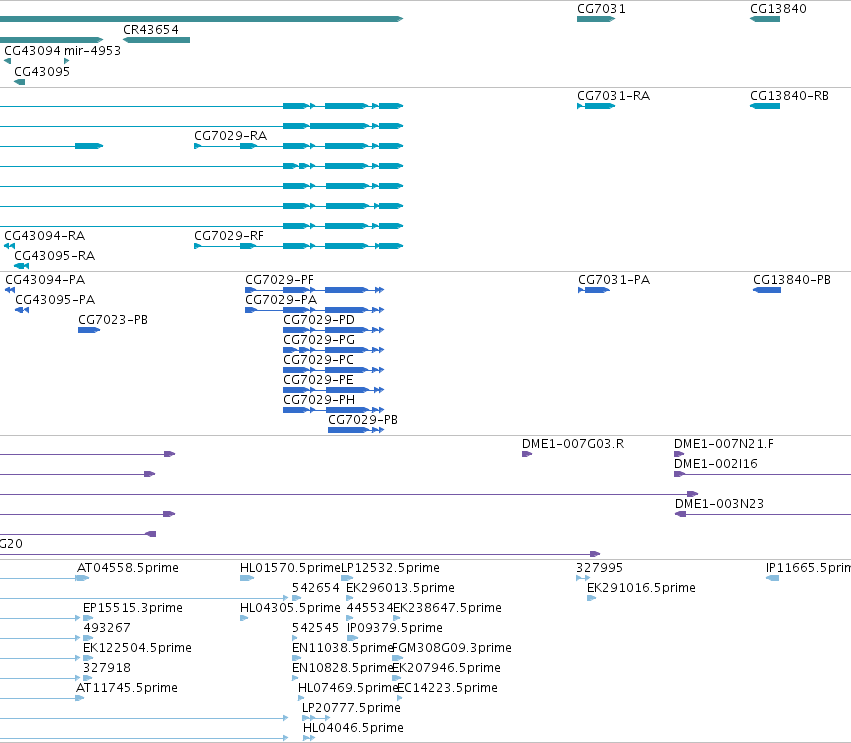Open the DME1-003N23 clone label
851x743 pixels.
pos(719,504)
